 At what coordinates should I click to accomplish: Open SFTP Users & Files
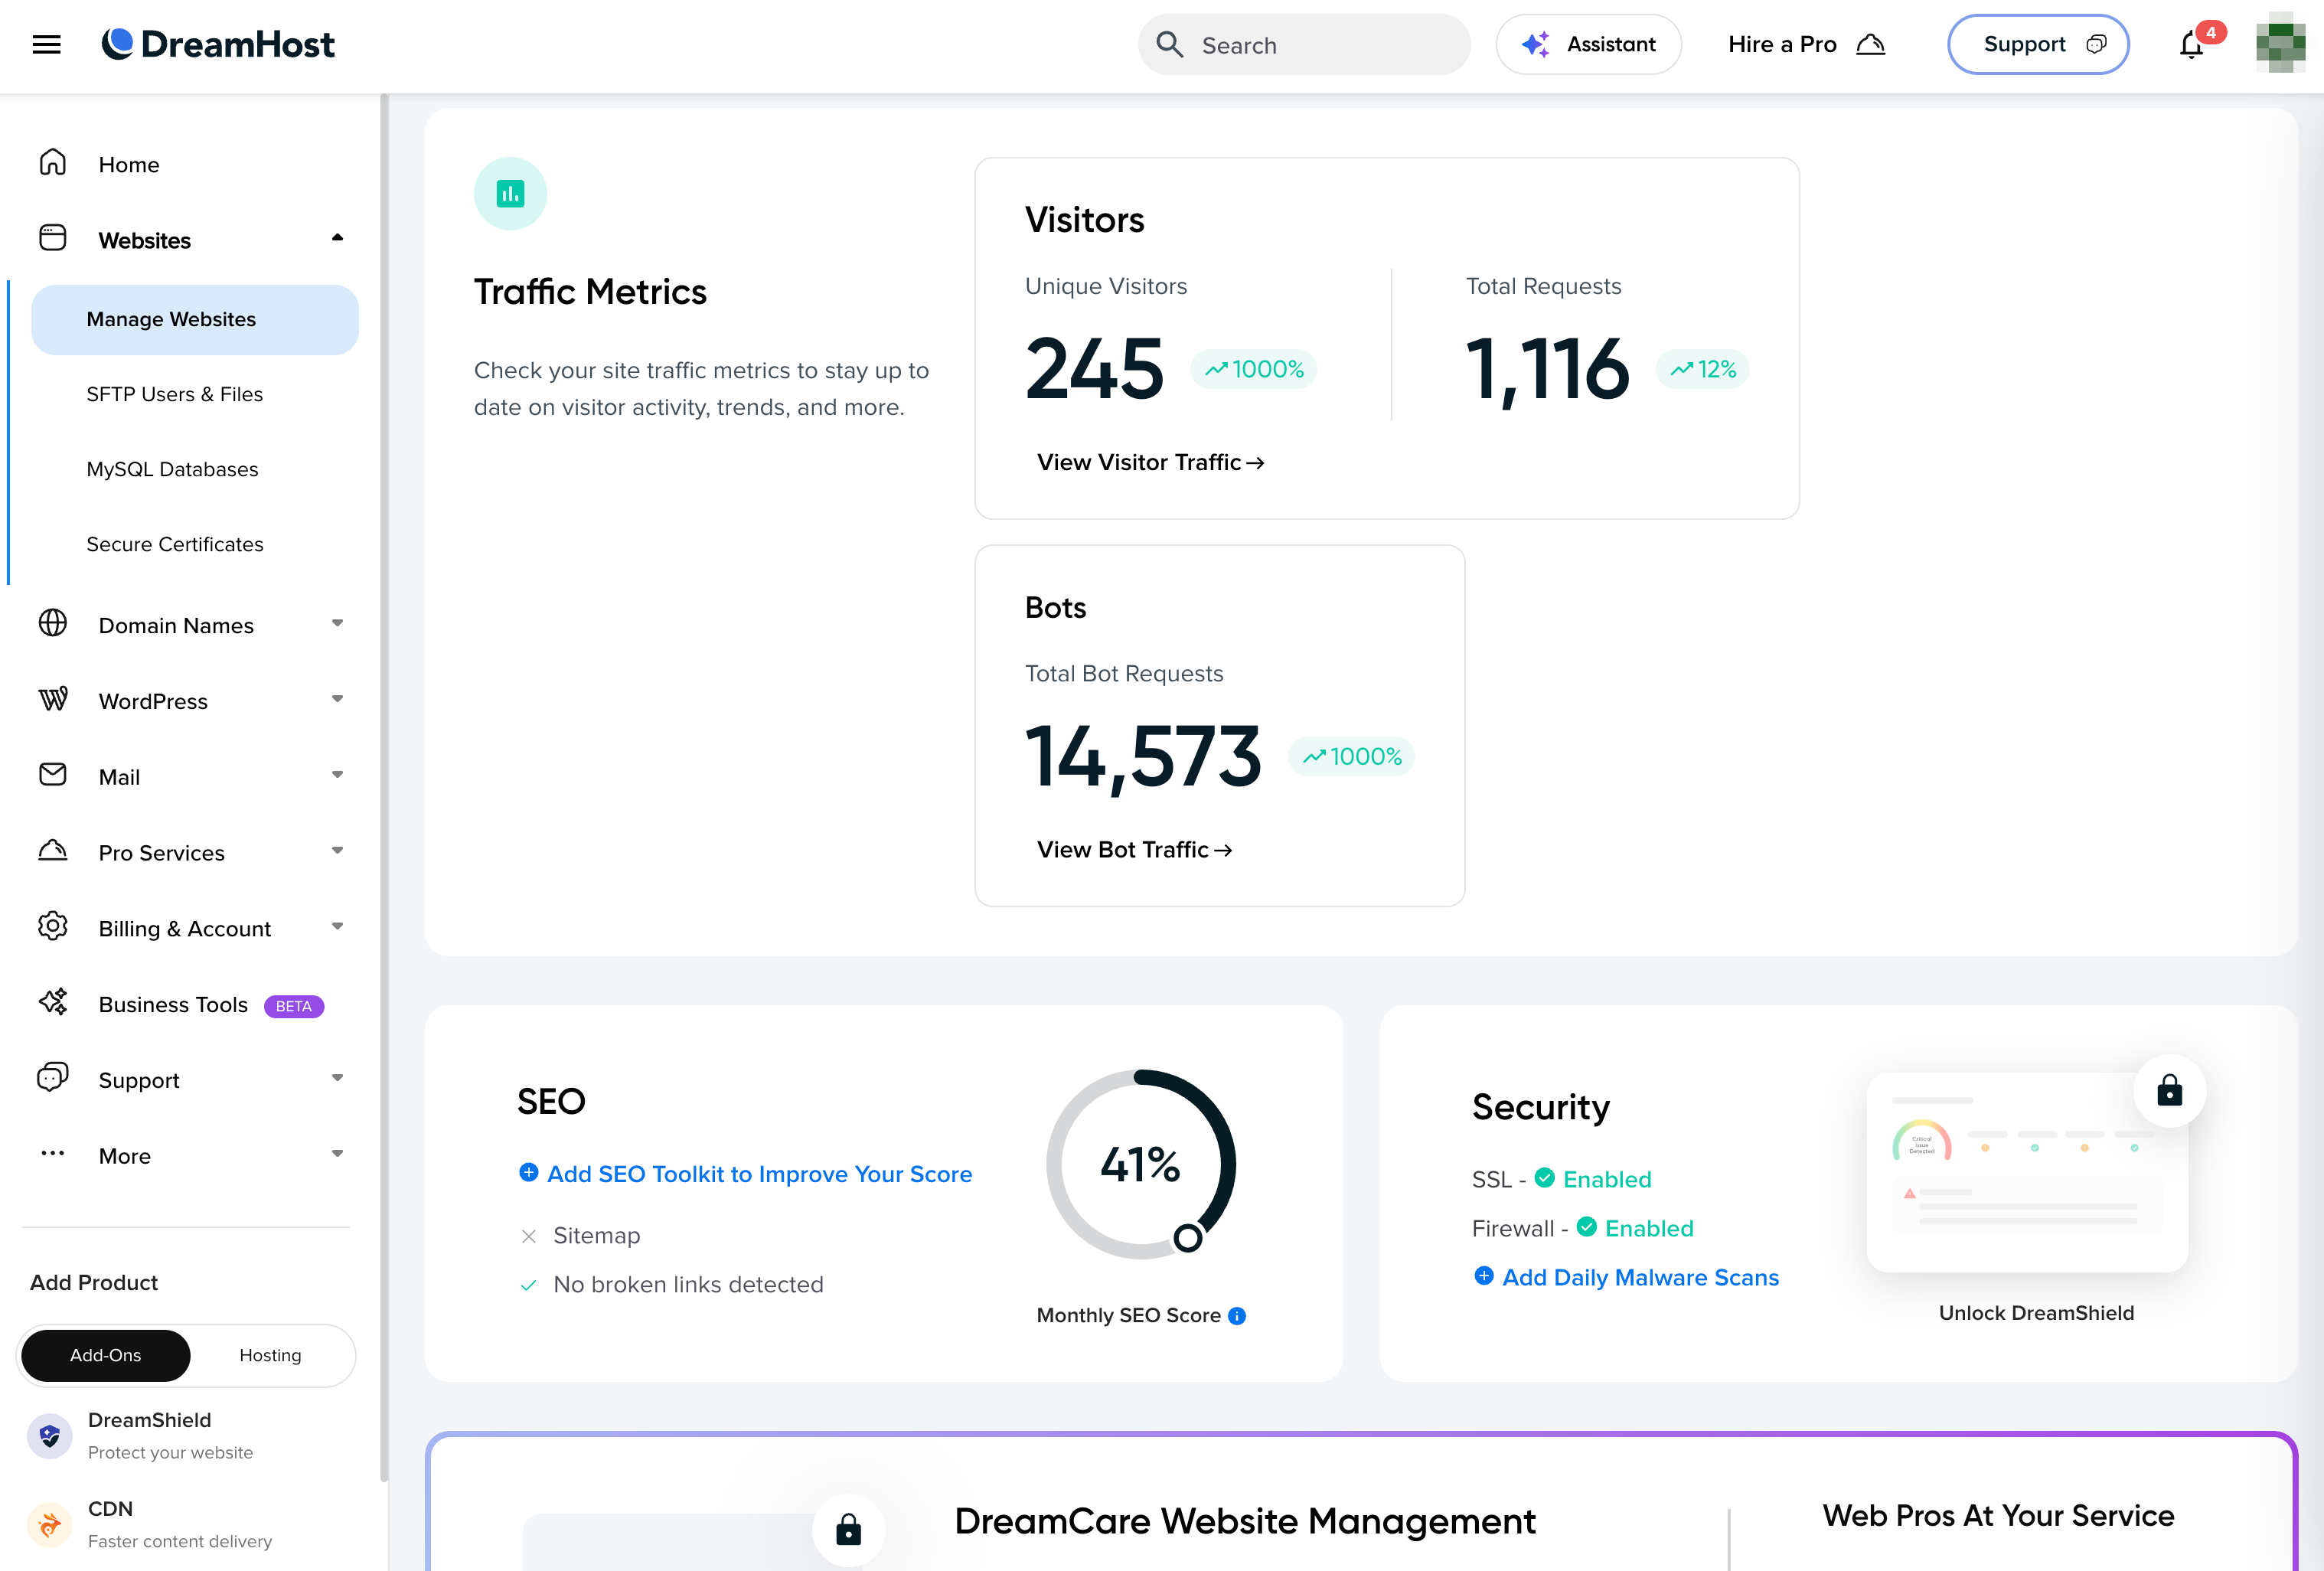[x=174, y=394]
